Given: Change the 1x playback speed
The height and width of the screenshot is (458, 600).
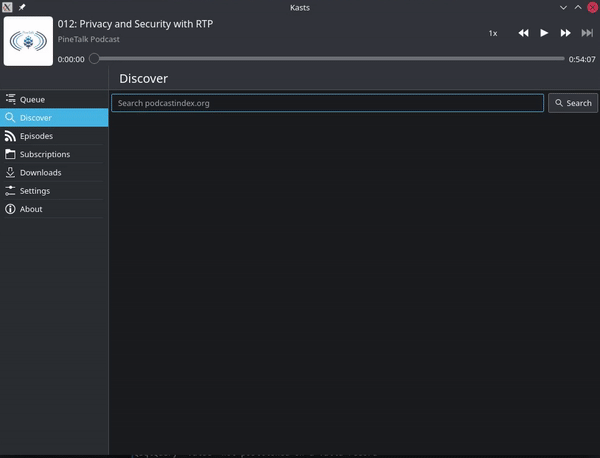Looking at the screenshot, I should point(493,33).
